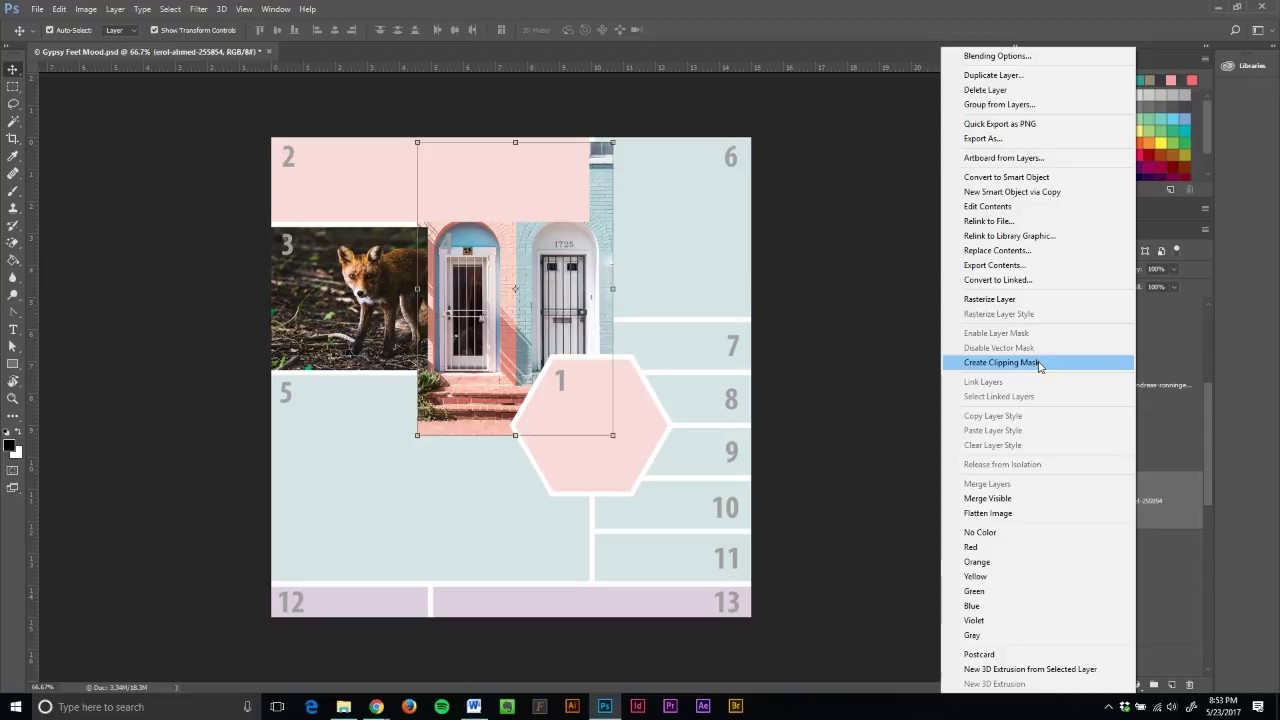Select the Blur tool

click(13, 277)
